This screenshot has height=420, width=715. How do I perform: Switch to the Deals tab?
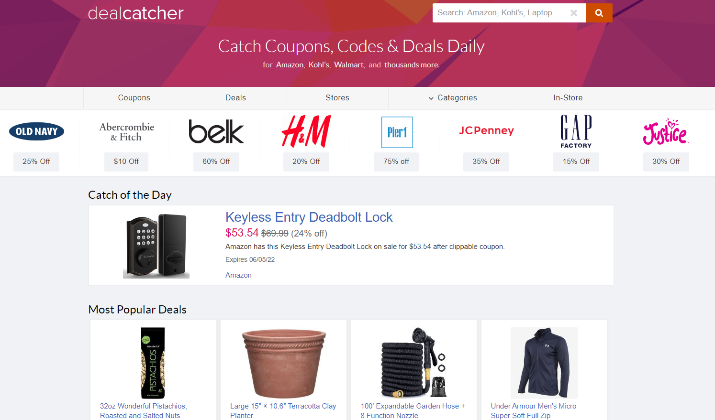pos(236,98)
